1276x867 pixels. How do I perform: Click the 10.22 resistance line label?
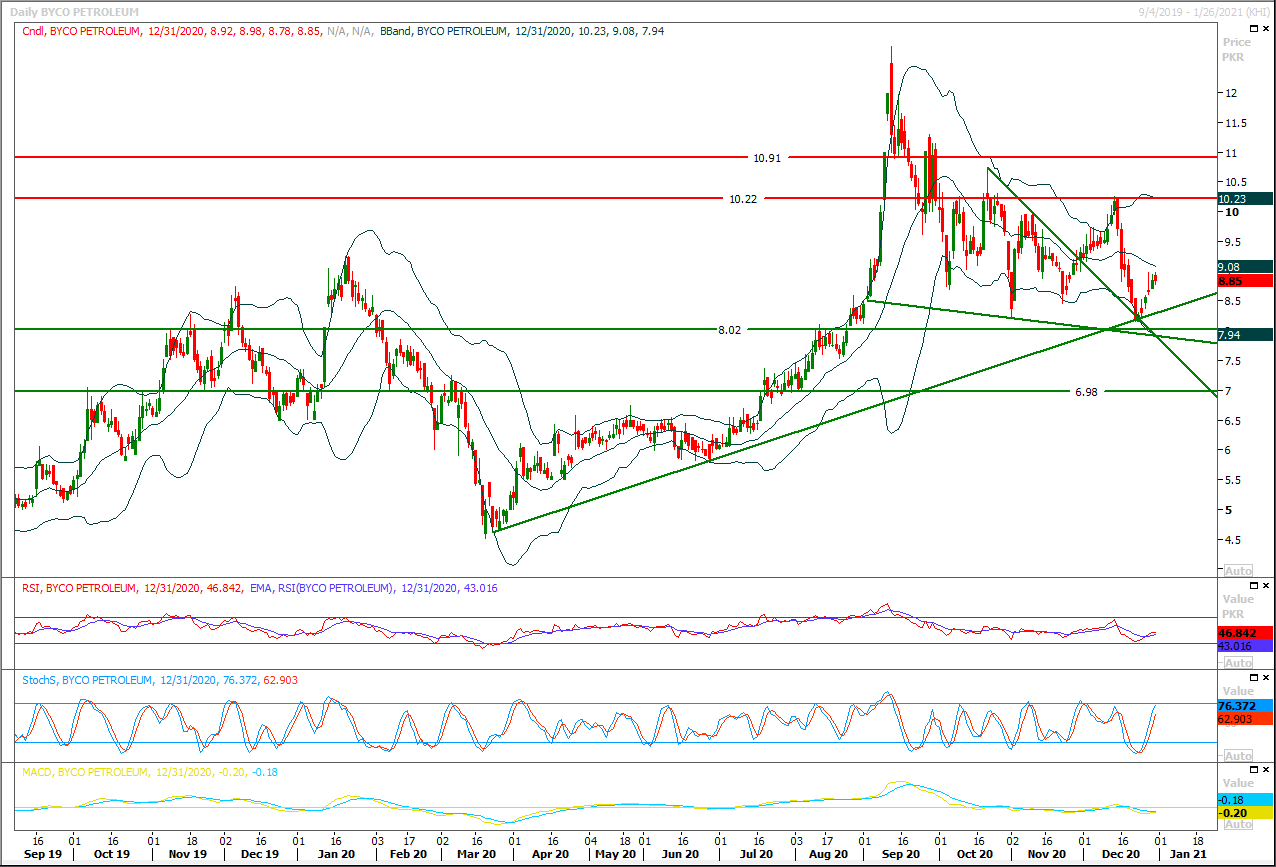[743, 199]
